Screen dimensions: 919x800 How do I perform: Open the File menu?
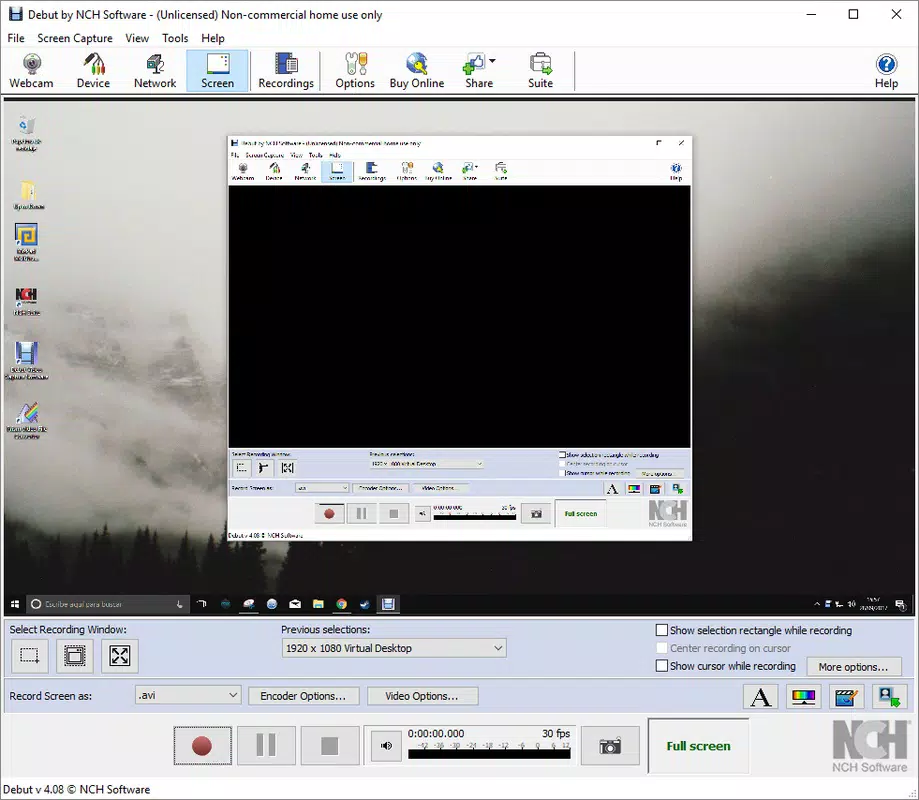pyautogui.click(x=16, y=38)
